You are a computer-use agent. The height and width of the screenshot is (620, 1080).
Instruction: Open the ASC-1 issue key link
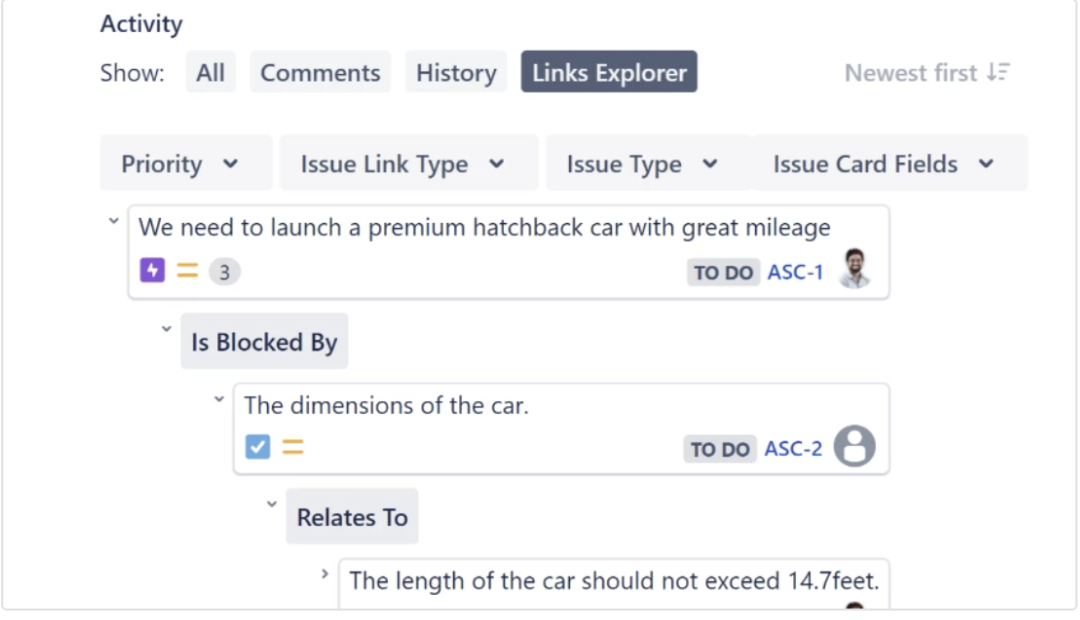795,272
